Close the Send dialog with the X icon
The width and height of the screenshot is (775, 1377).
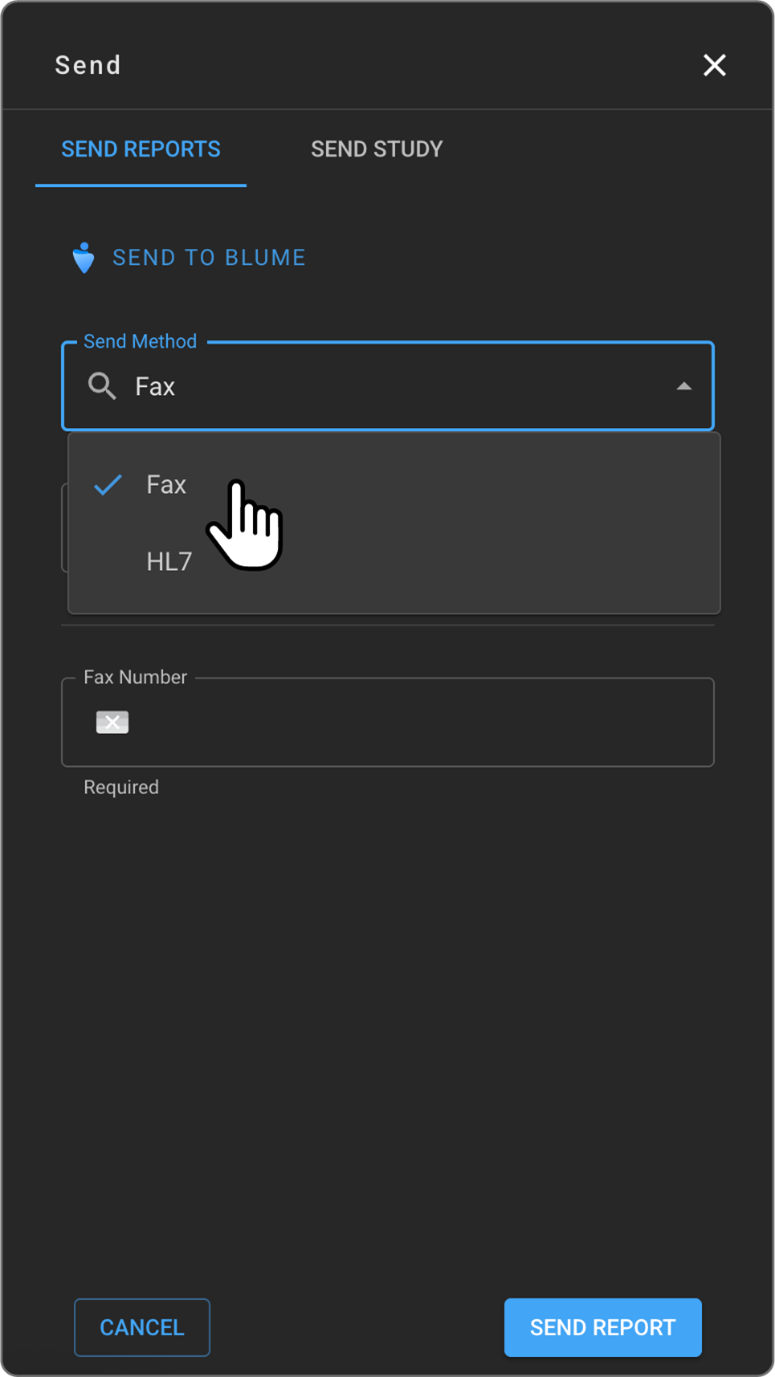[x=714, y=65]
